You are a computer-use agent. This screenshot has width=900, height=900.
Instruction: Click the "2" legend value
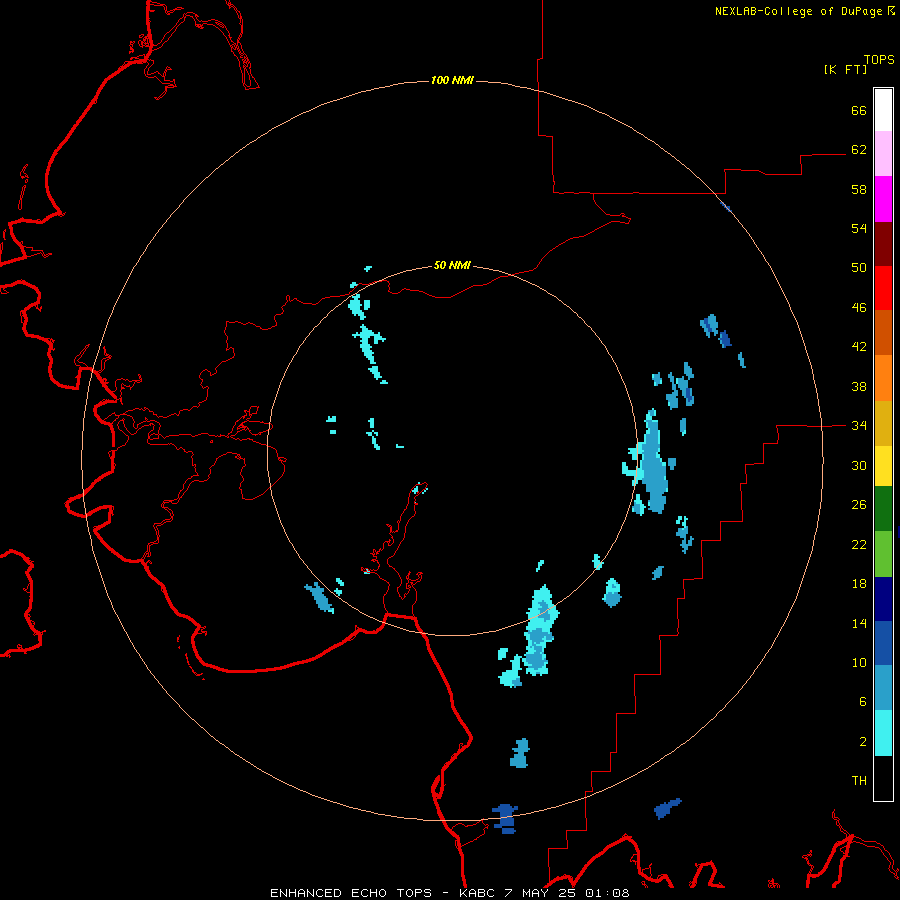tap(863, 741)
